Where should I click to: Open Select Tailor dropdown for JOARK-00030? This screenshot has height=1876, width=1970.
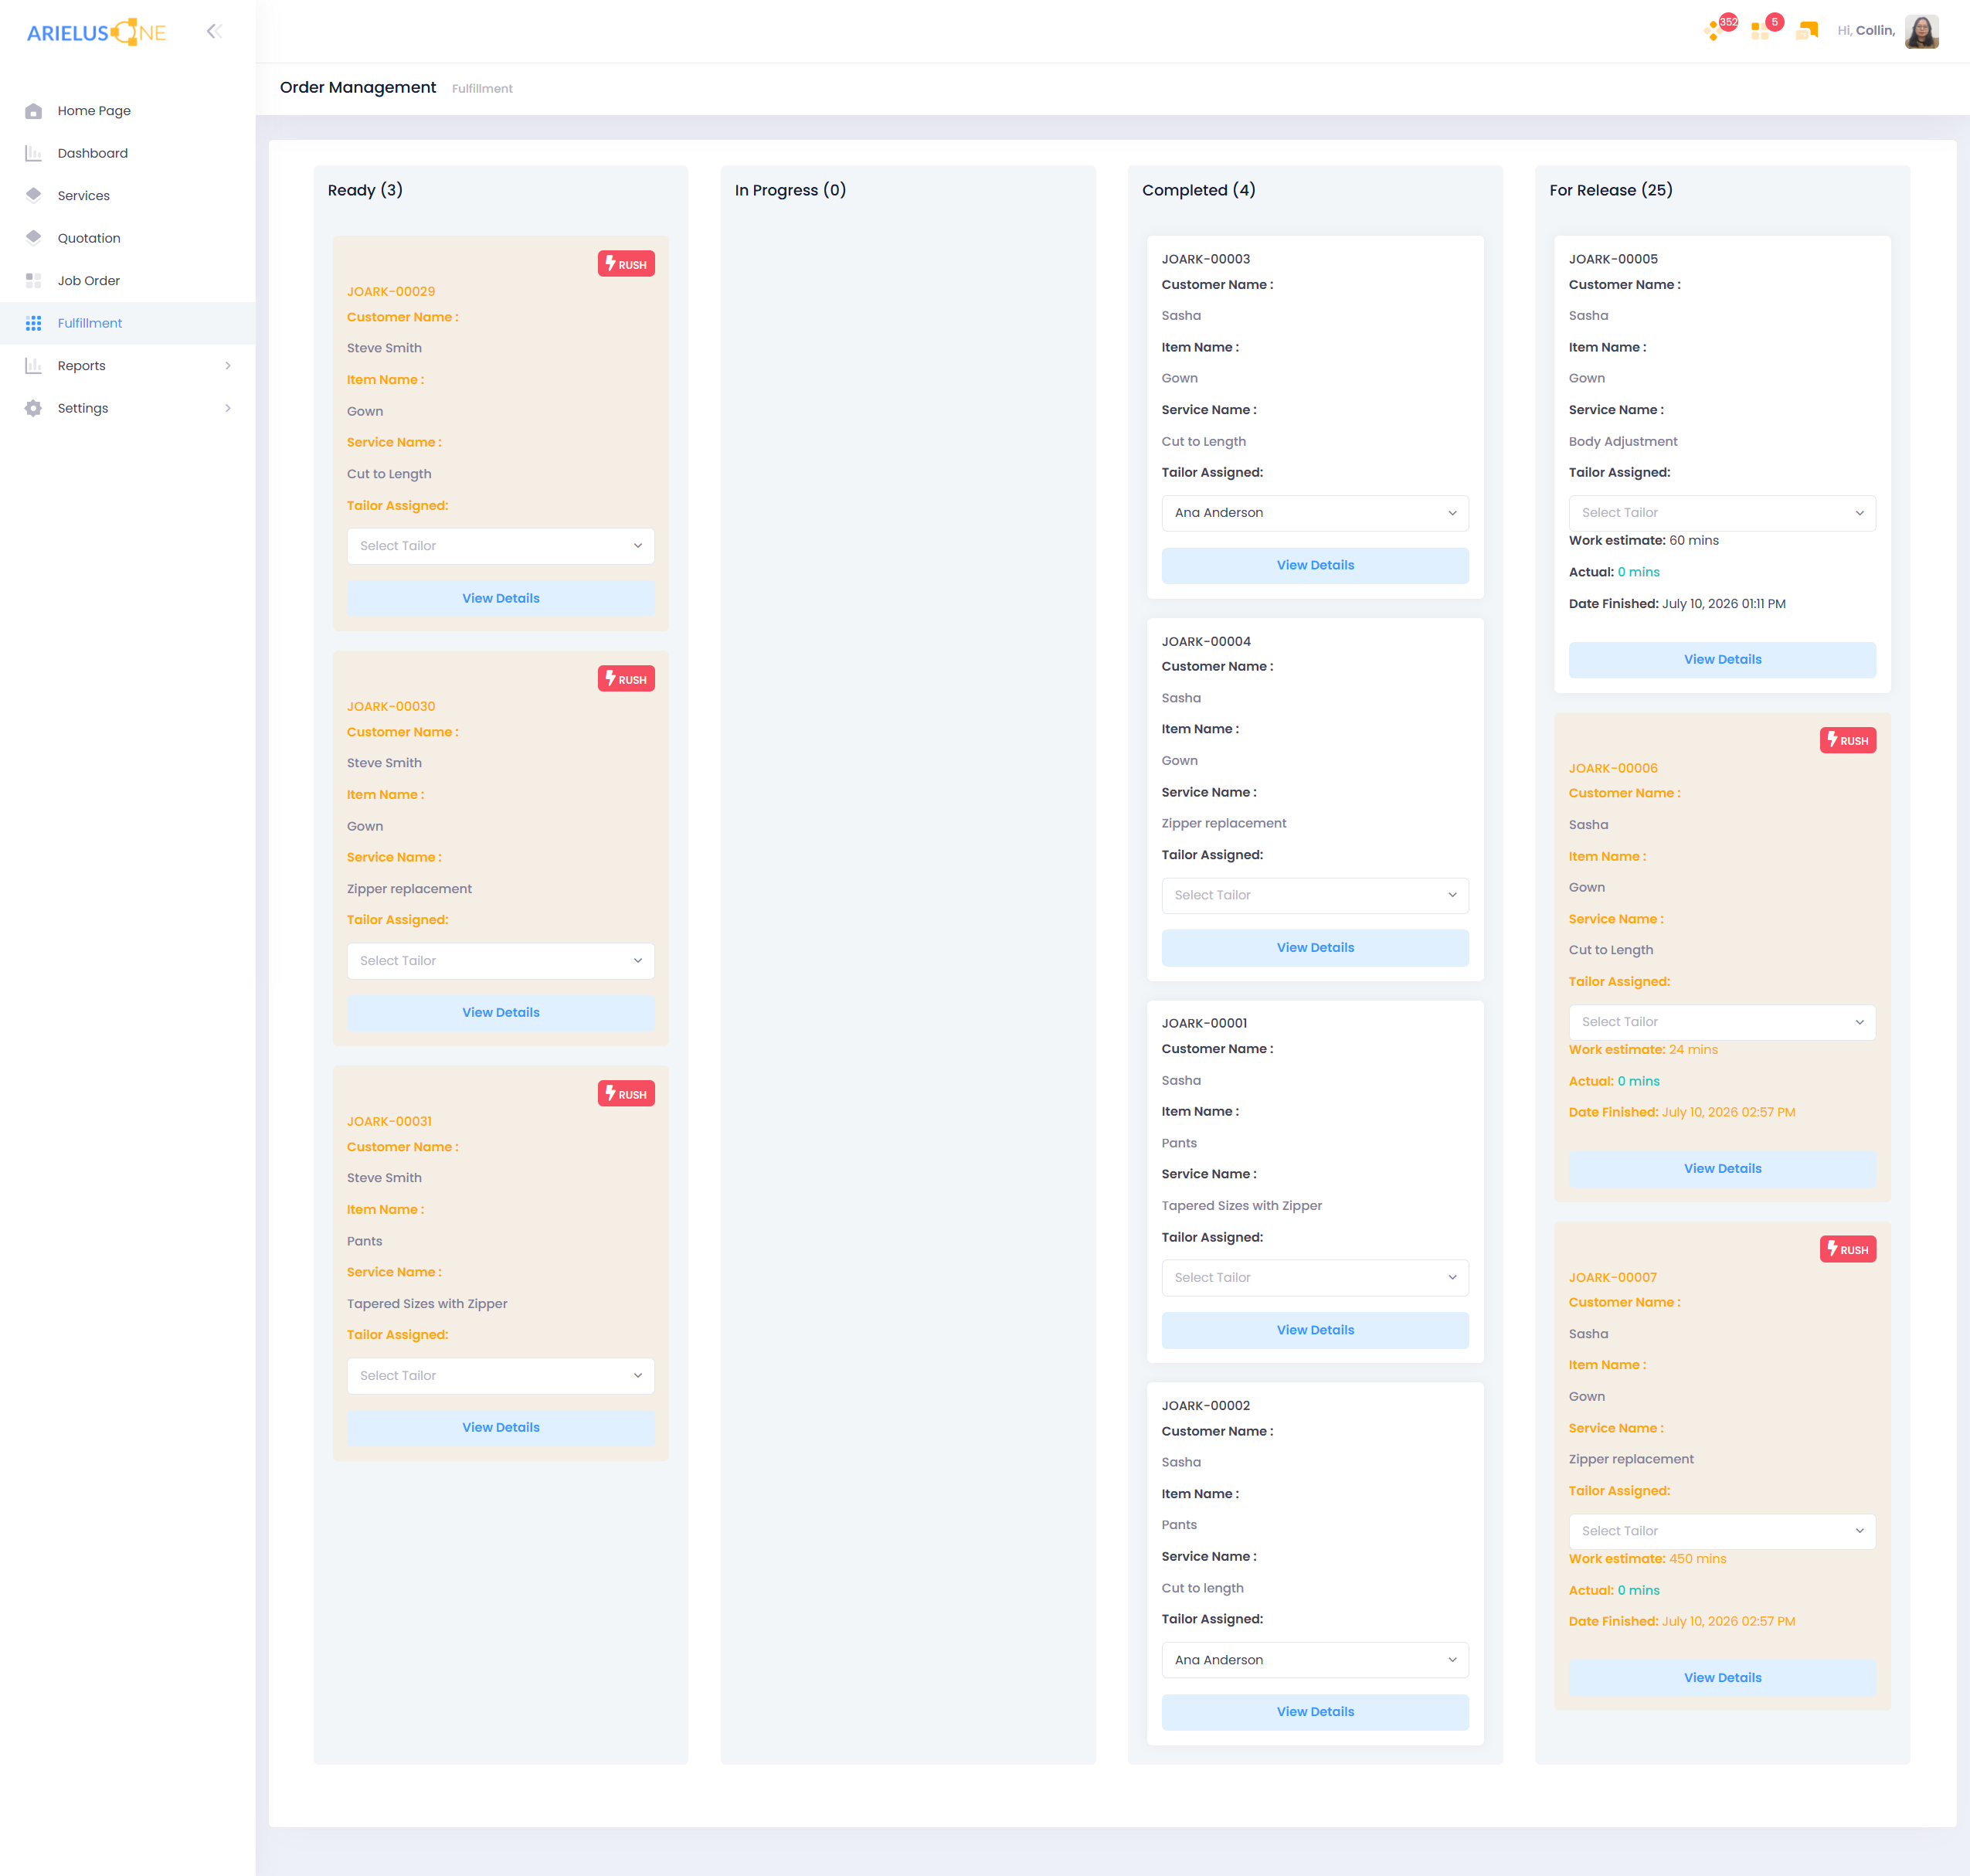[500, 961]
